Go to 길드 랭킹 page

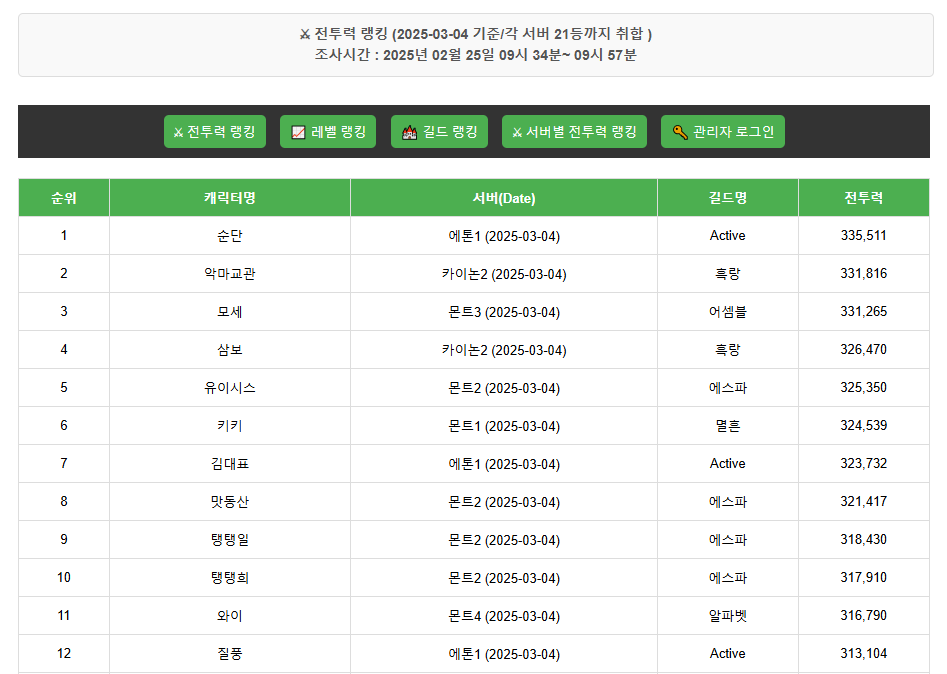pyautogui.click(x=449, y=132)
